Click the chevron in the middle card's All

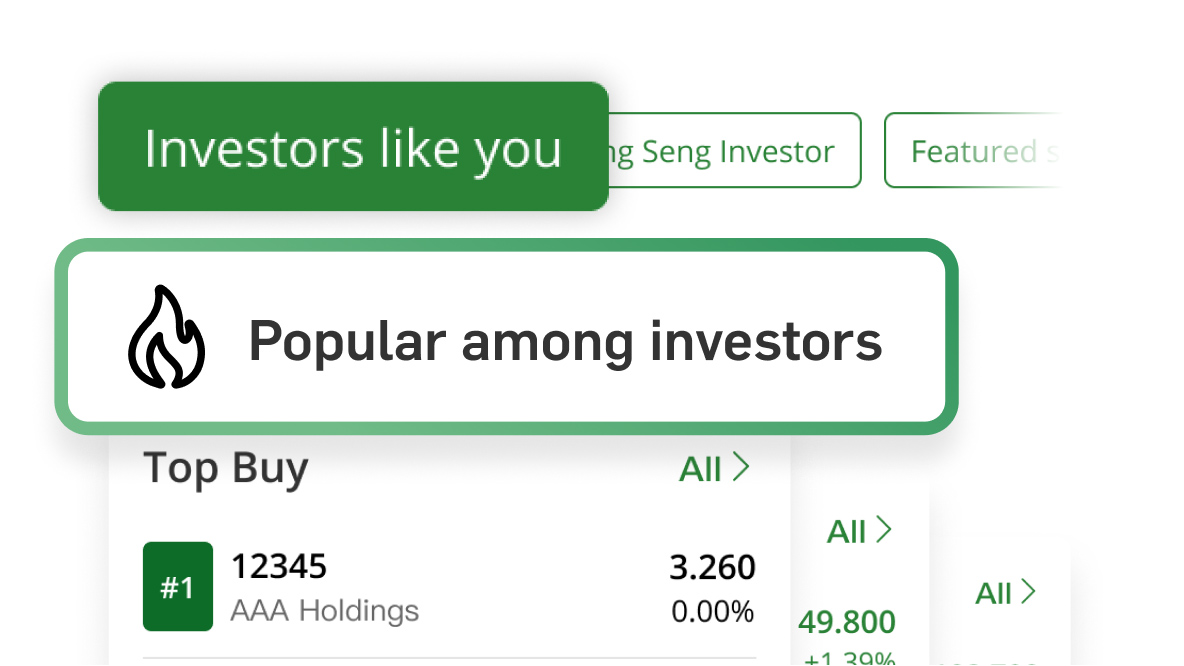[884, 530]
